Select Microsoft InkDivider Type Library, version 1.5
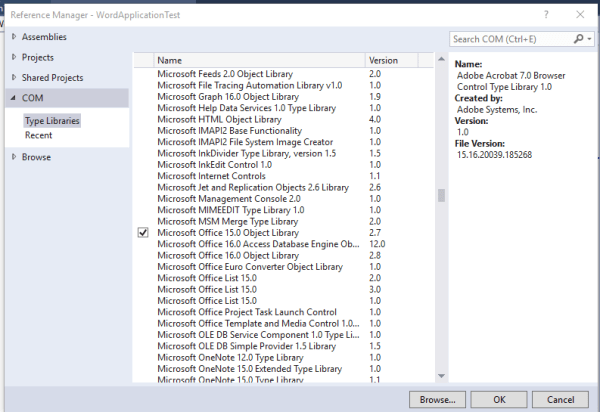The width and height of the screenshot is (600, 412). click(x=284, y=153)
